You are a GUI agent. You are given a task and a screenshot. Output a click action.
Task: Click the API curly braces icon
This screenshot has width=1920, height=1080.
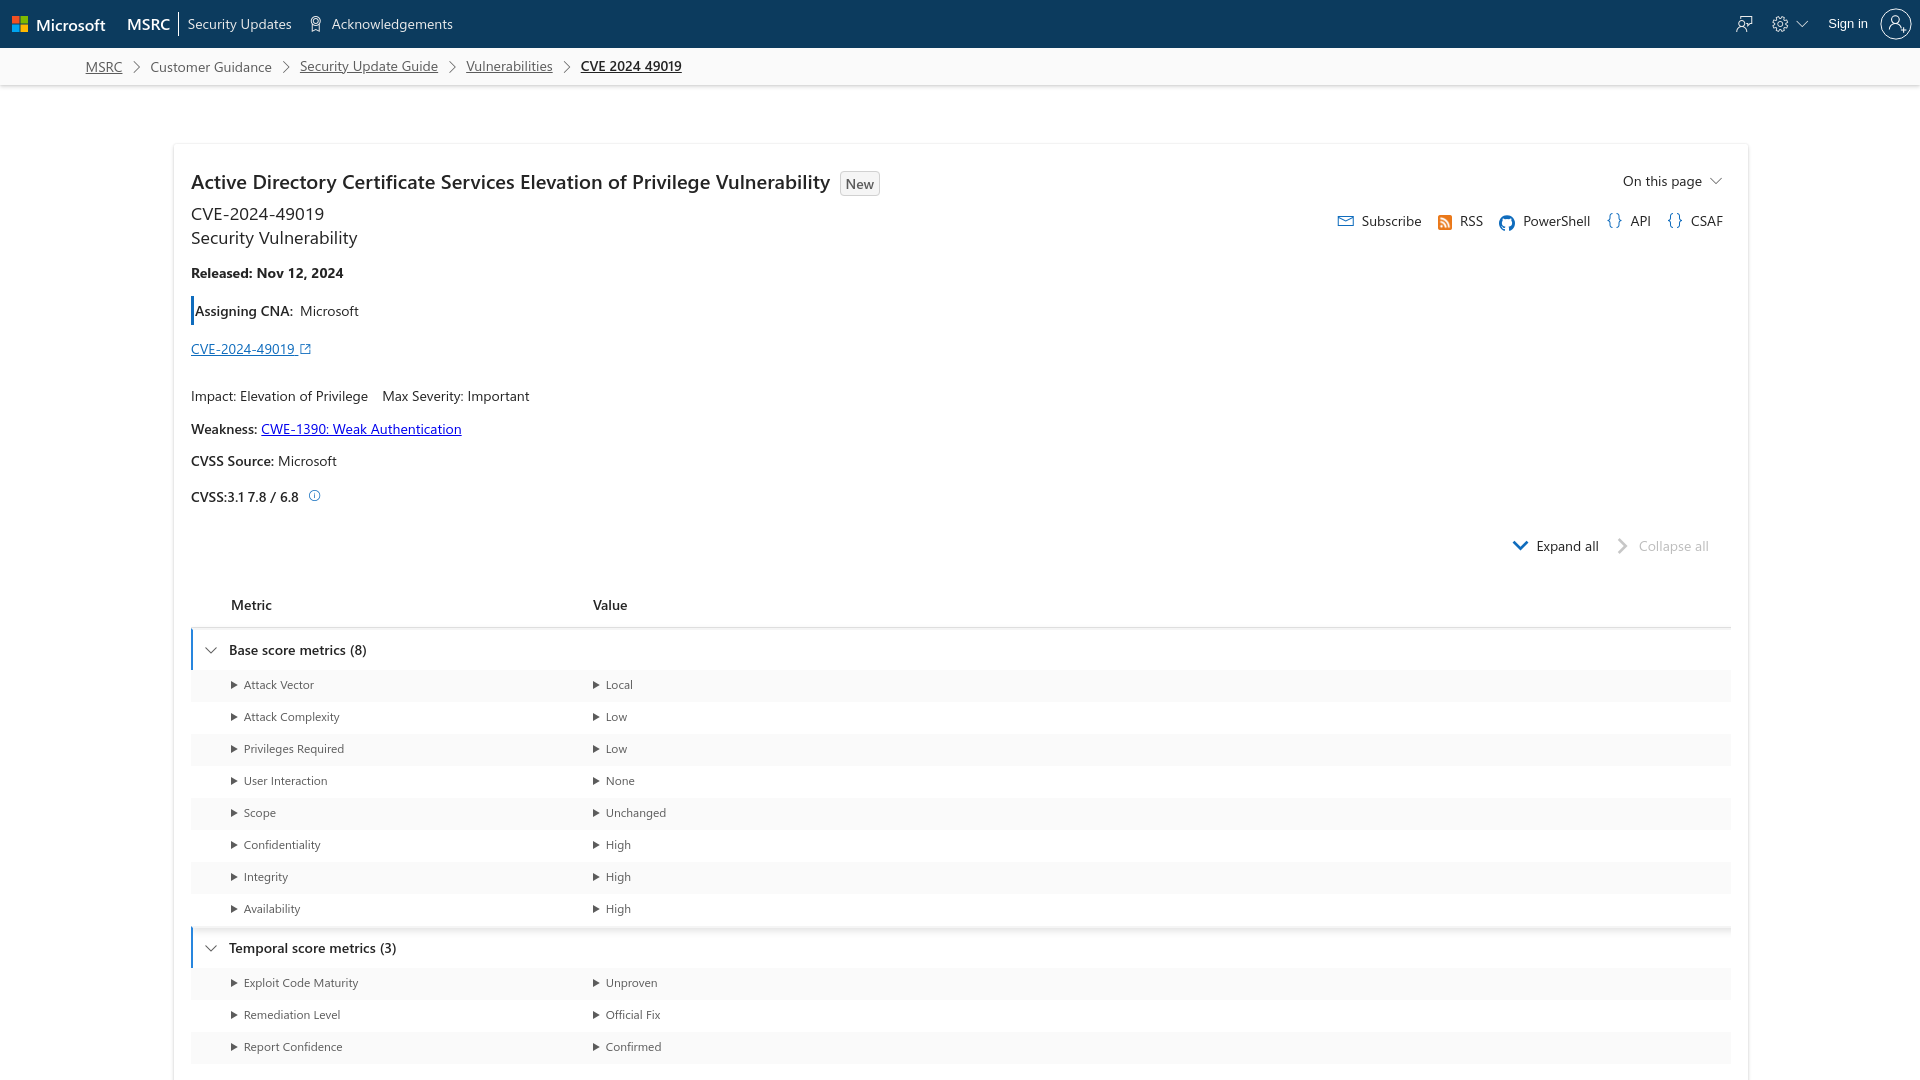(1614, 221)
